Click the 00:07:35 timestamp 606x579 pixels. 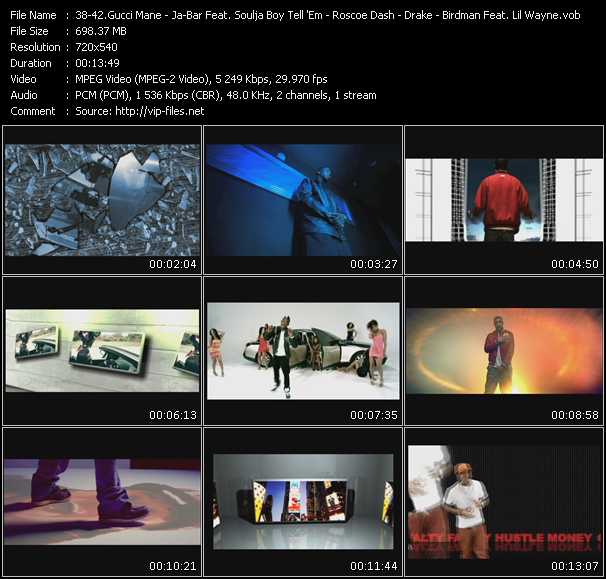(x=374, y=415)
